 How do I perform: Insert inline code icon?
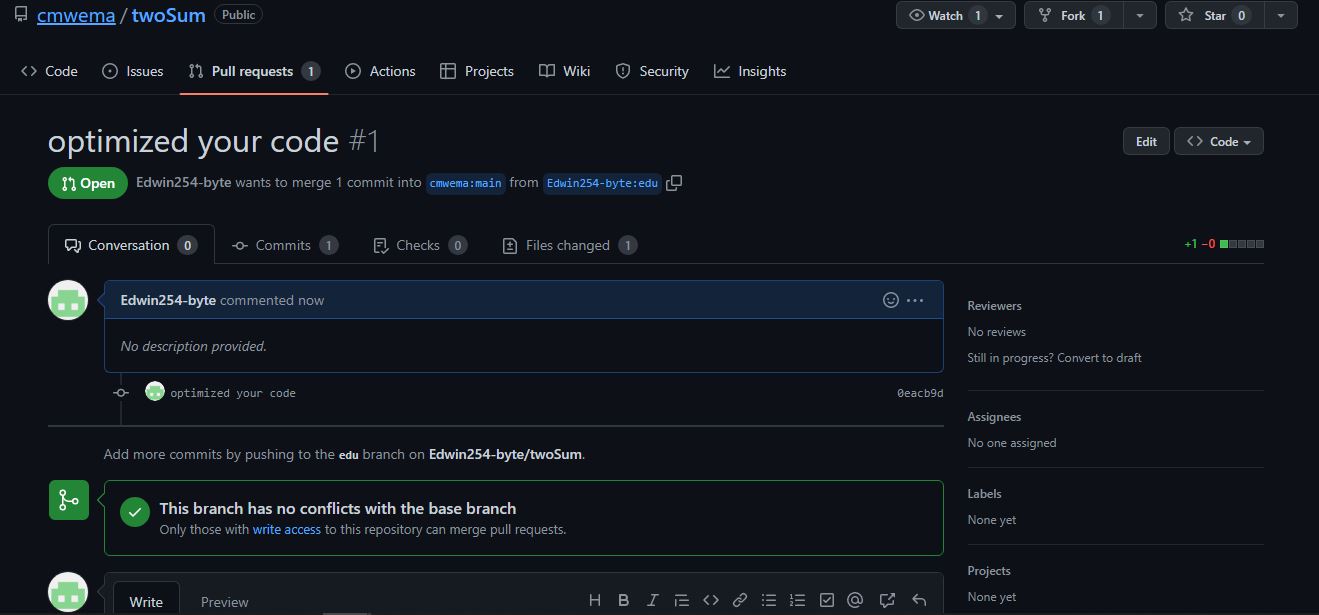(x=711, y=600)
